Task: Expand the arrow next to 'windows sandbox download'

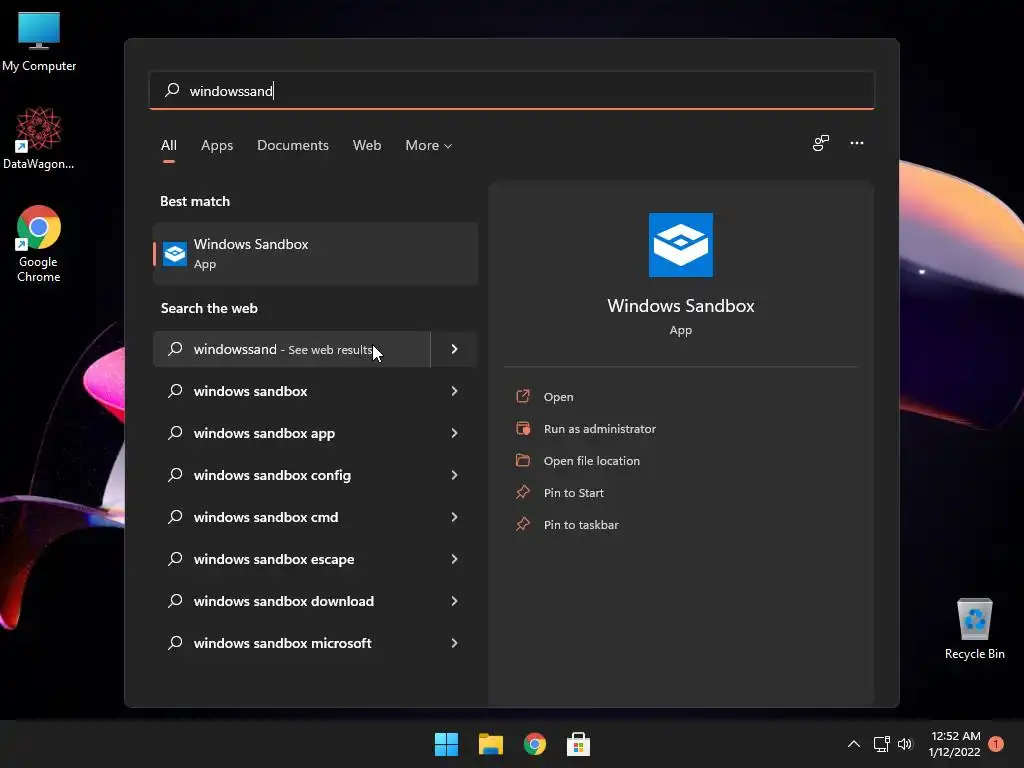Action: (x=455, y=601)
